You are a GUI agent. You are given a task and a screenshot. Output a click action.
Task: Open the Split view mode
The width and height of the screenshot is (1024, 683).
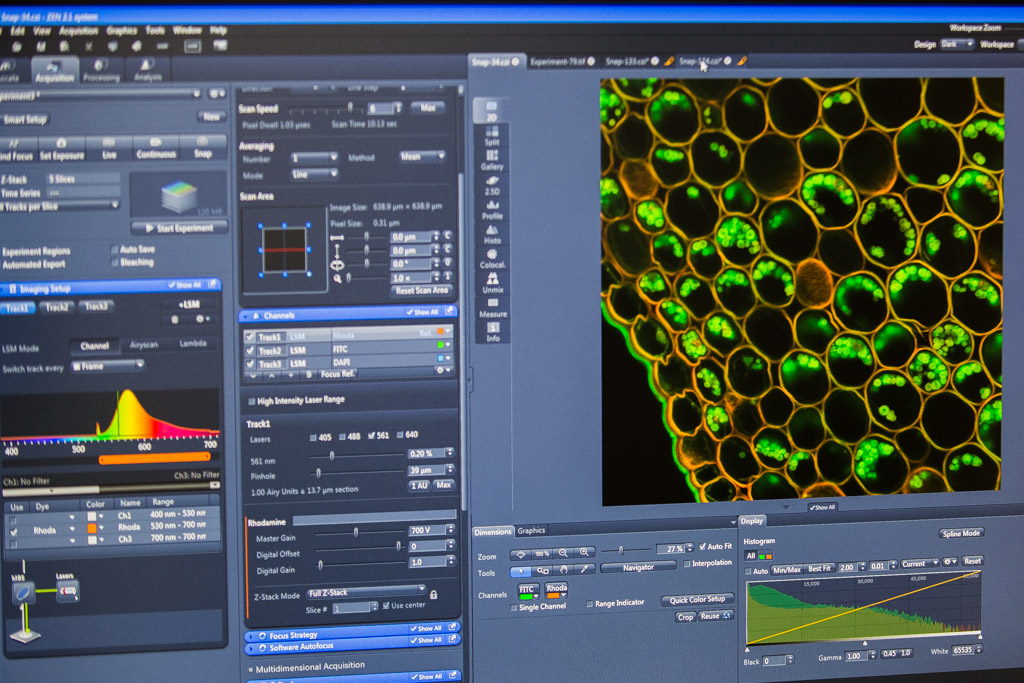tap(492, 136)
